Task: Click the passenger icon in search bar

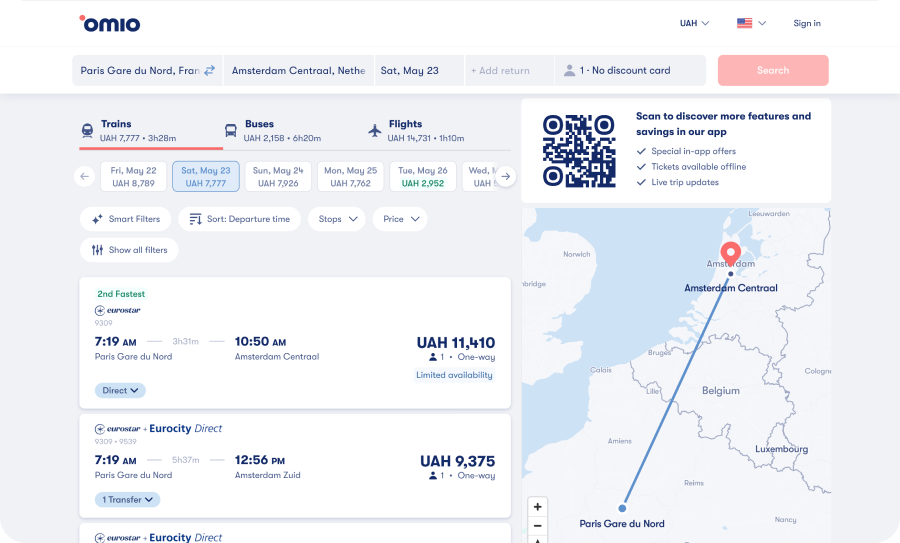Action: tap(569, 70)
